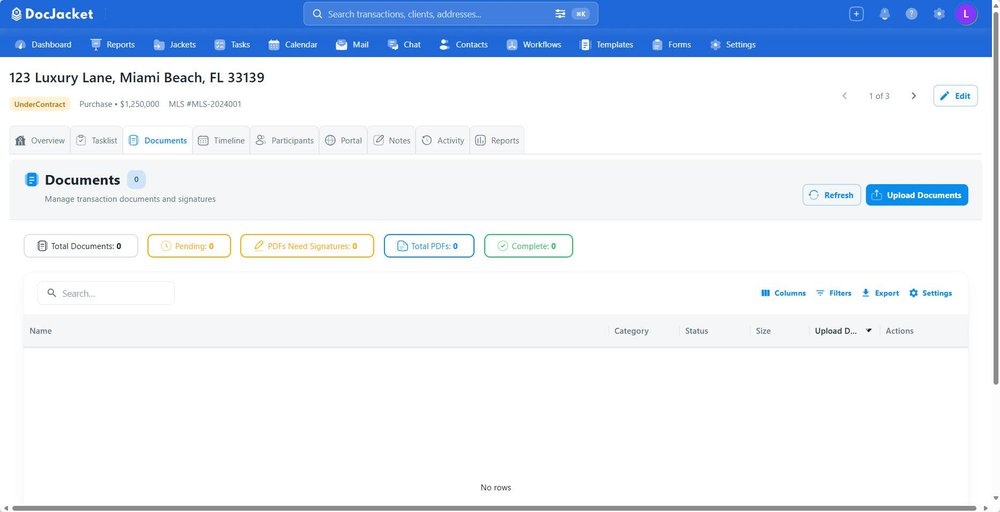Open Settings in navigation bar
This screenshot has height=512, width=1000.
(733, 45)
